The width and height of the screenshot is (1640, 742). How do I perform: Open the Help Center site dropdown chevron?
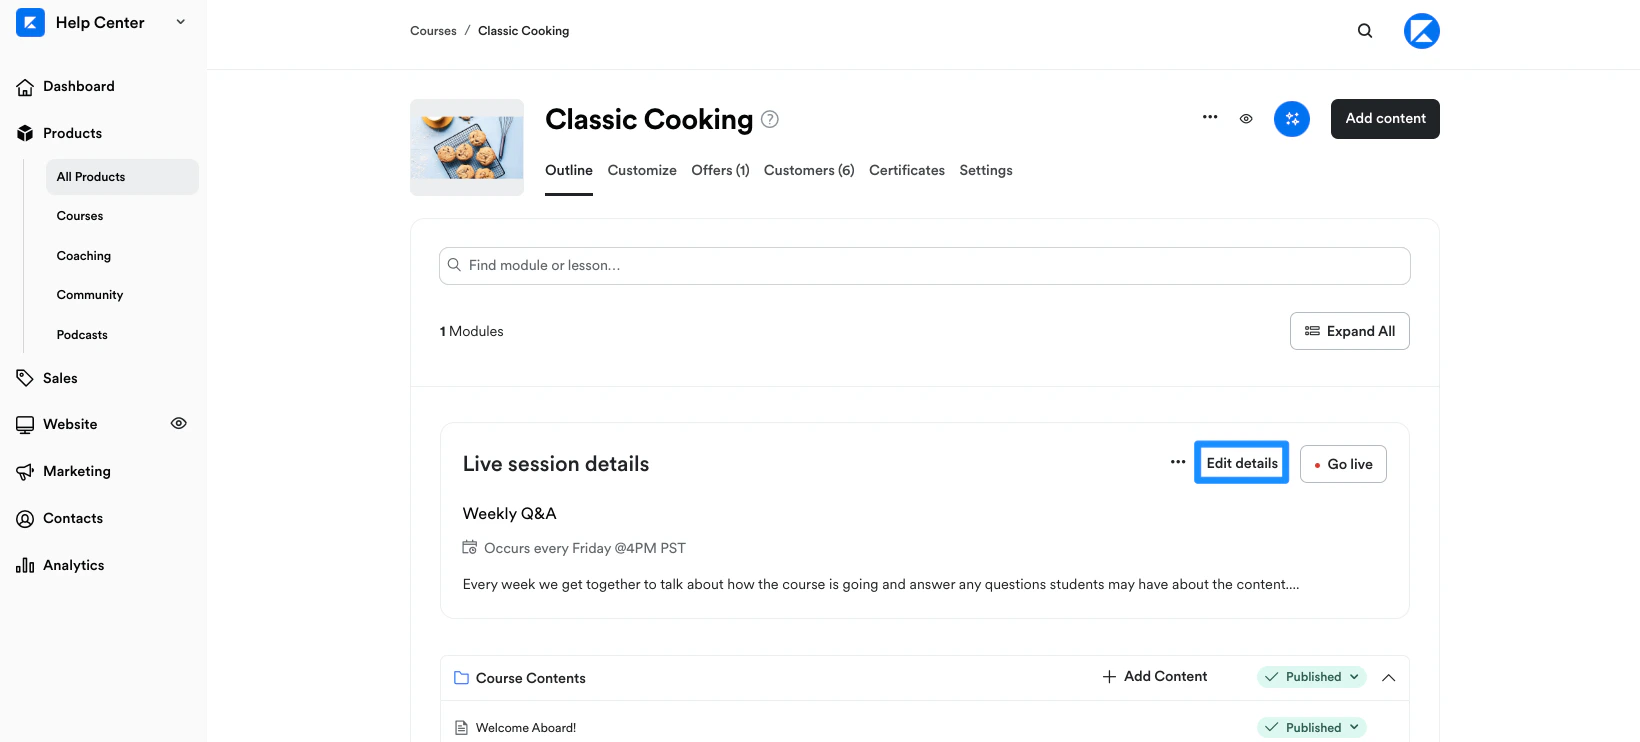pyautogui.click(x=181, y=22)
